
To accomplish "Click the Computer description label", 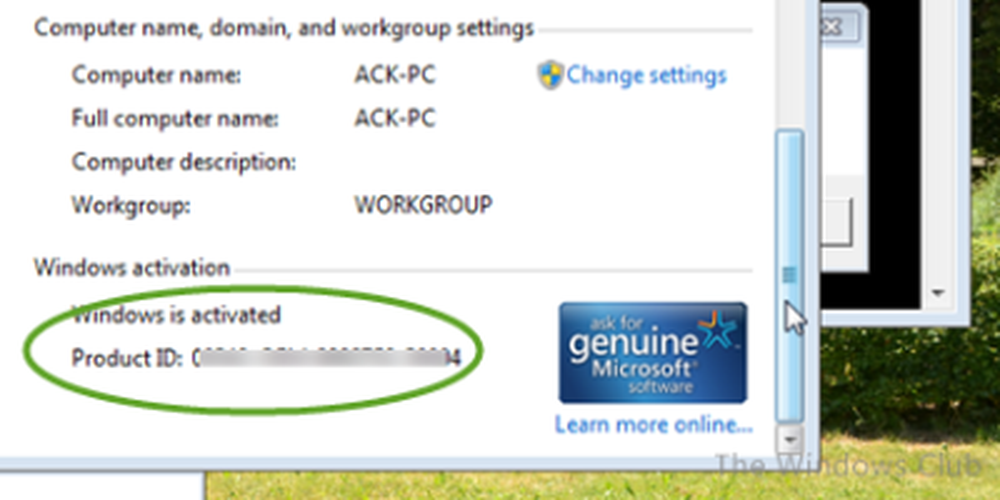I will (x=184, y=161).
